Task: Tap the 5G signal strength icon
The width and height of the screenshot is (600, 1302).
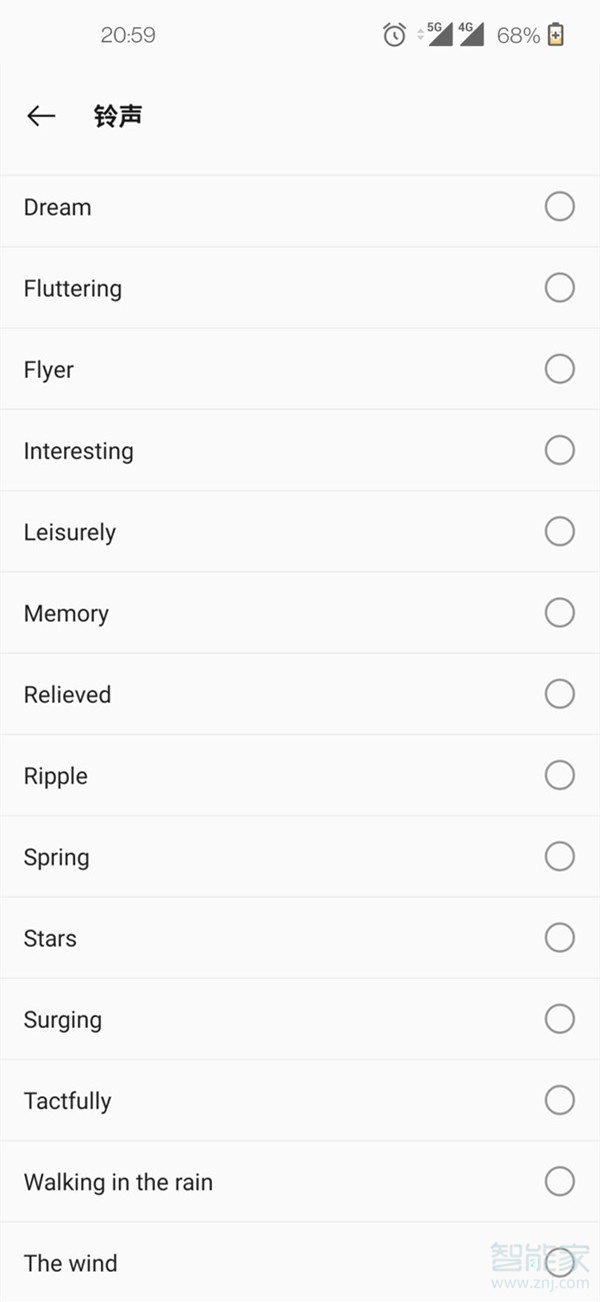Action: (x=437, y=34)
